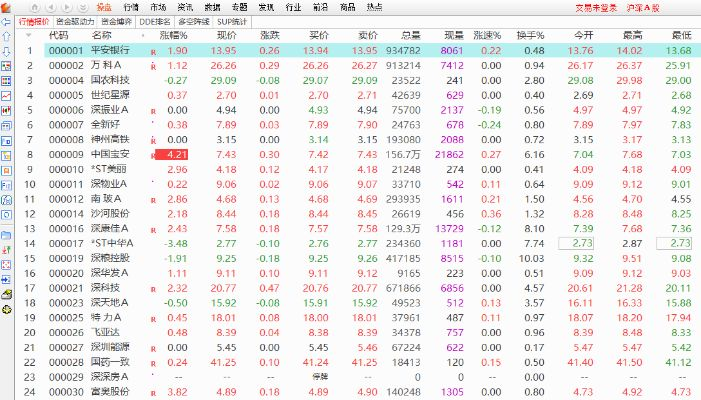Click the blue folder sidebar icon

pos(7,233)
